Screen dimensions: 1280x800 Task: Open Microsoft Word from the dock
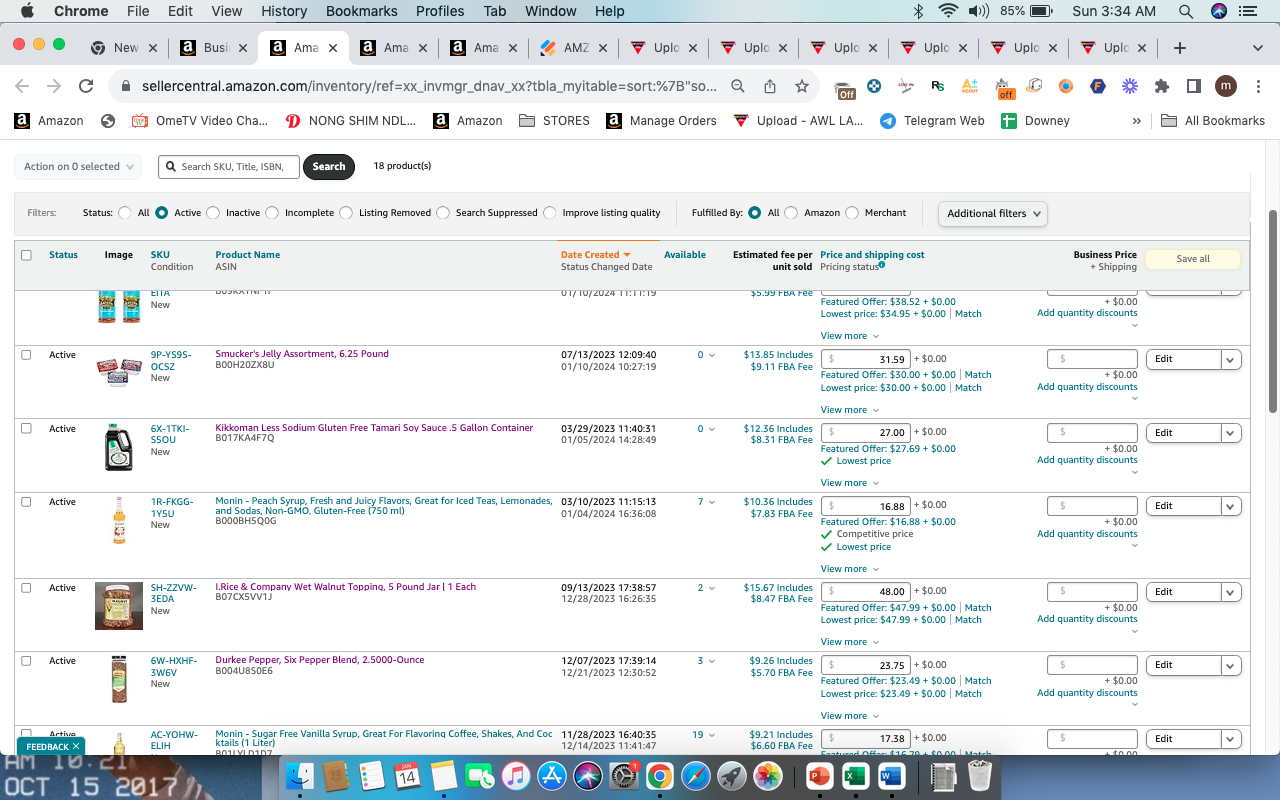tap(890, 775)
